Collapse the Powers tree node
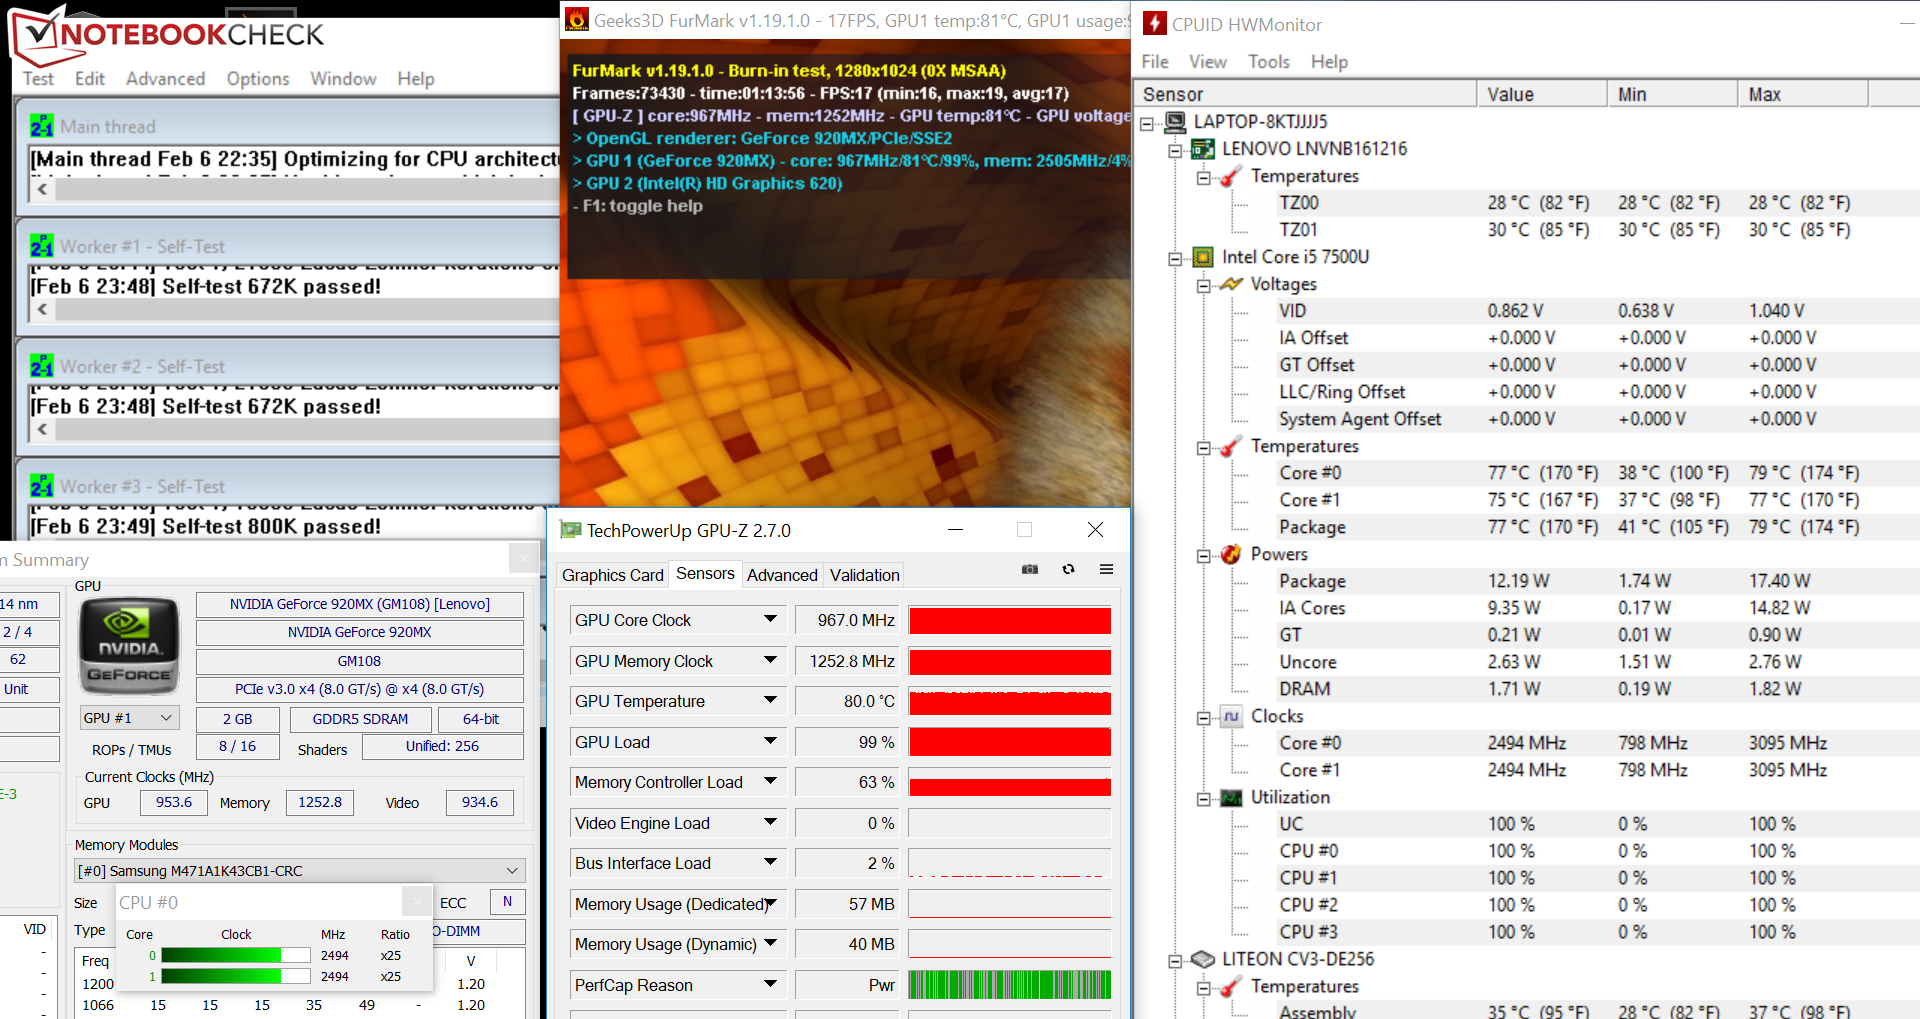This screenshot has width=1920, height=1019. point(1203,555)
